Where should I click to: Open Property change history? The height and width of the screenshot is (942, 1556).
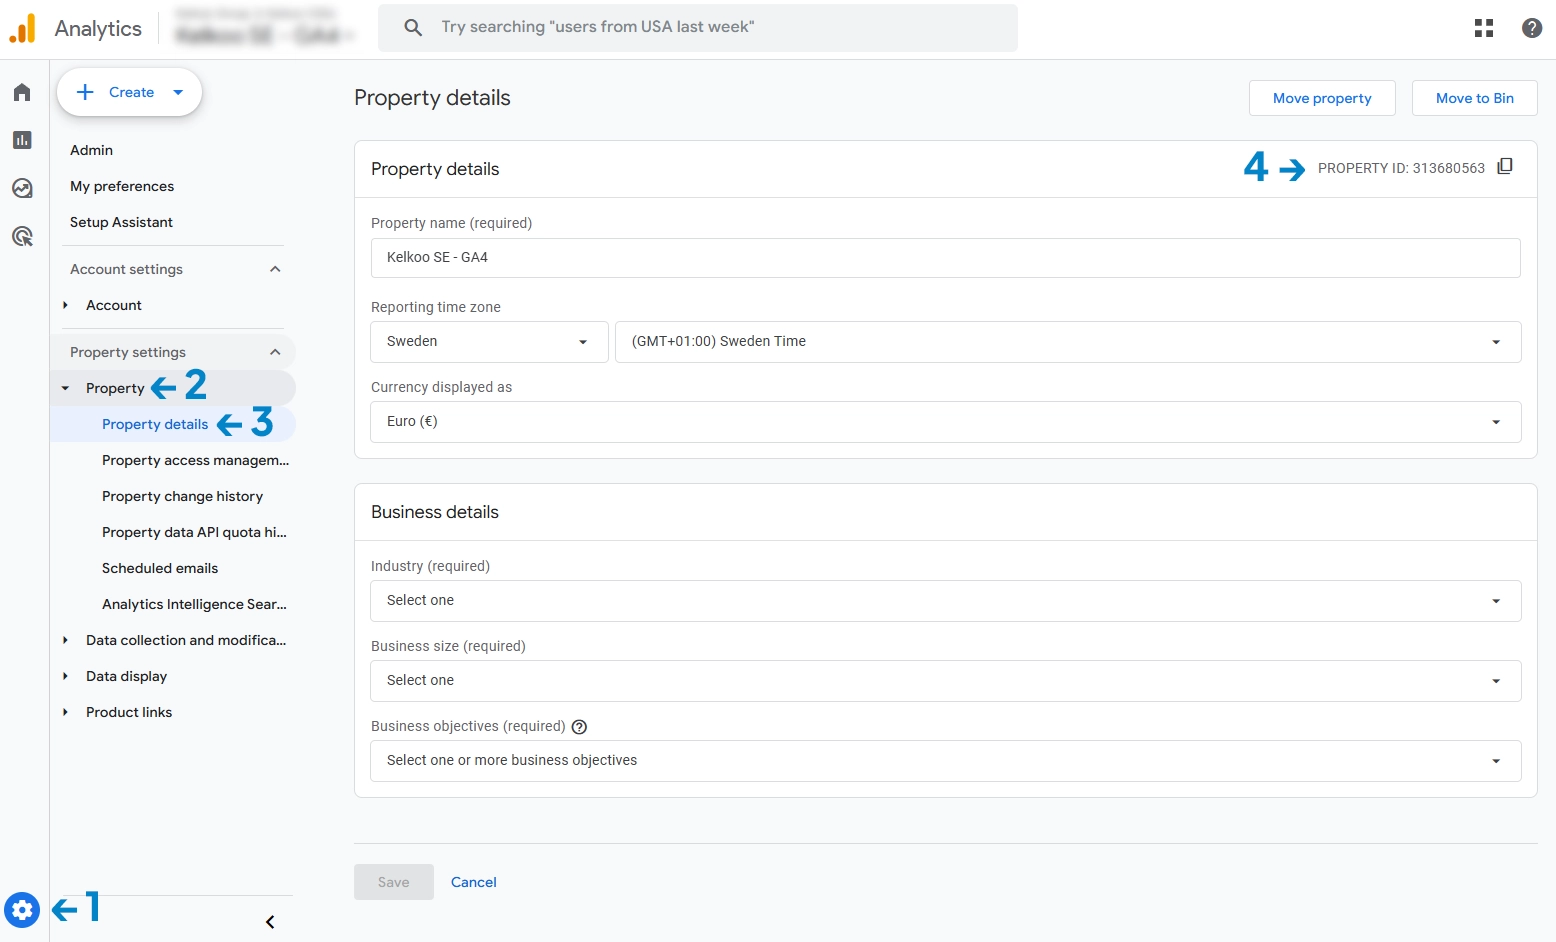(182, 496)
